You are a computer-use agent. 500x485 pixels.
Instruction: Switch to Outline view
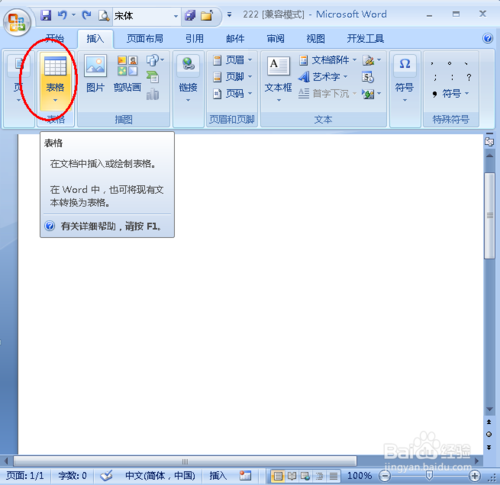click(x=319, y=476)
